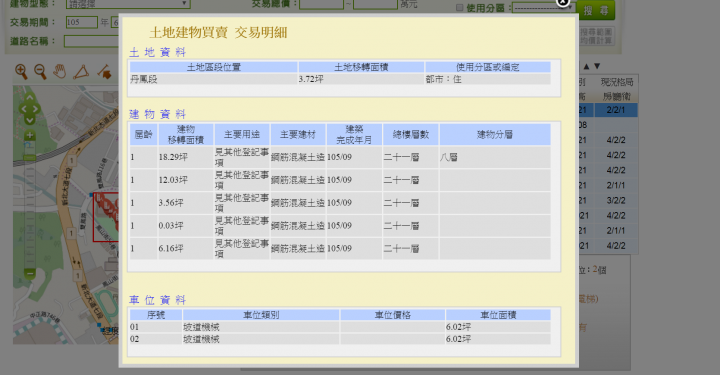
Task: Focus the 道路名稱 text field
Action: pyautogui.click(x=92, y=41)
